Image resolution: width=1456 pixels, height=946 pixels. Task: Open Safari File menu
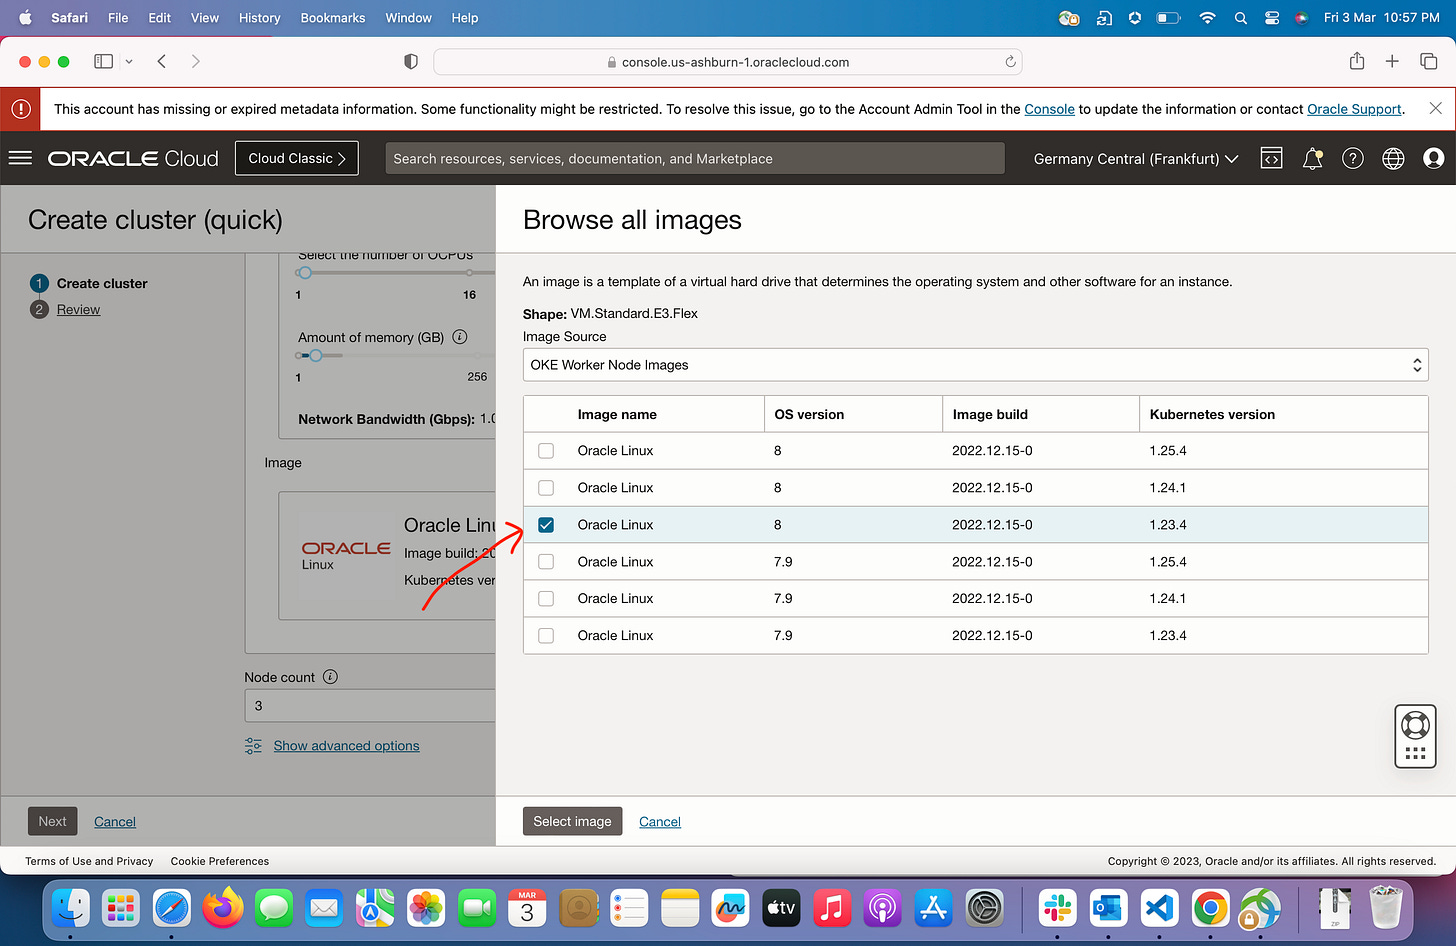[x=118, y=18]
